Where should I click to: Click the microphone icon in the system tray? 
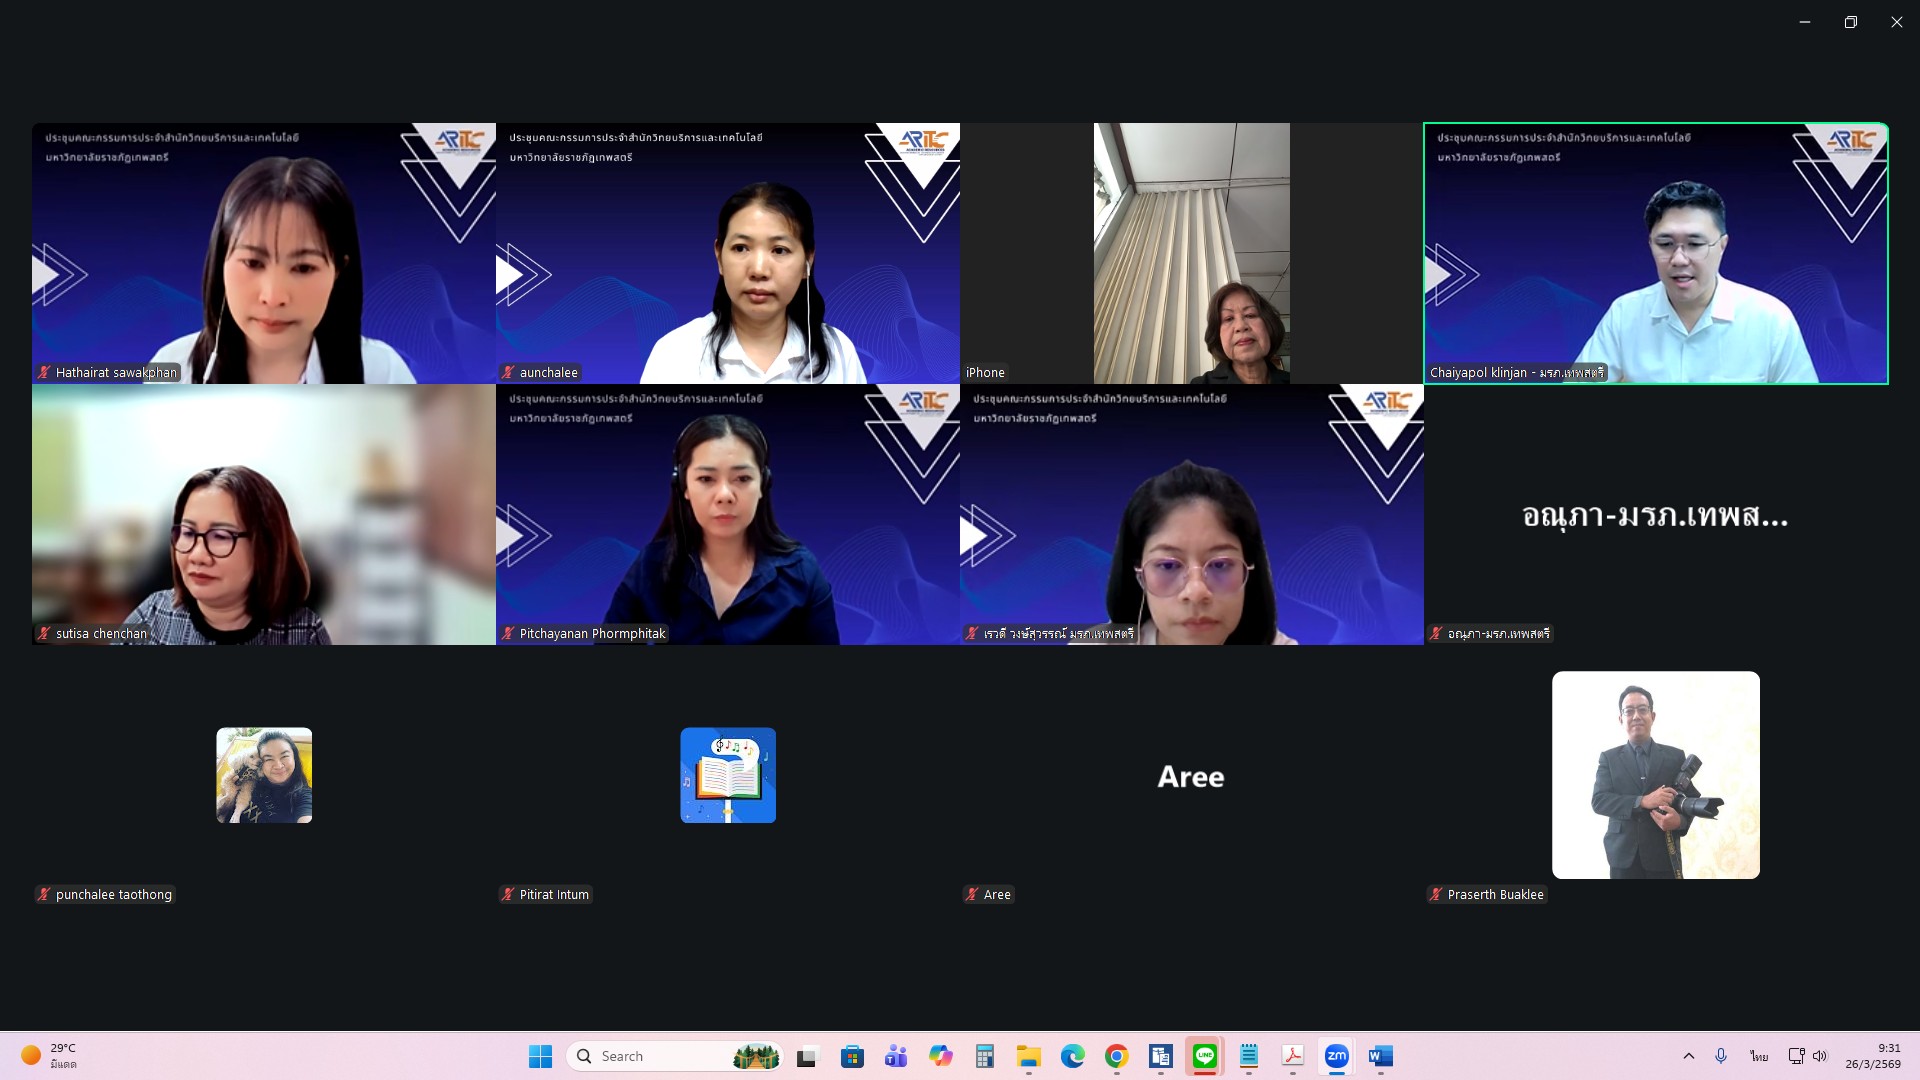tap(1721, 1056)
